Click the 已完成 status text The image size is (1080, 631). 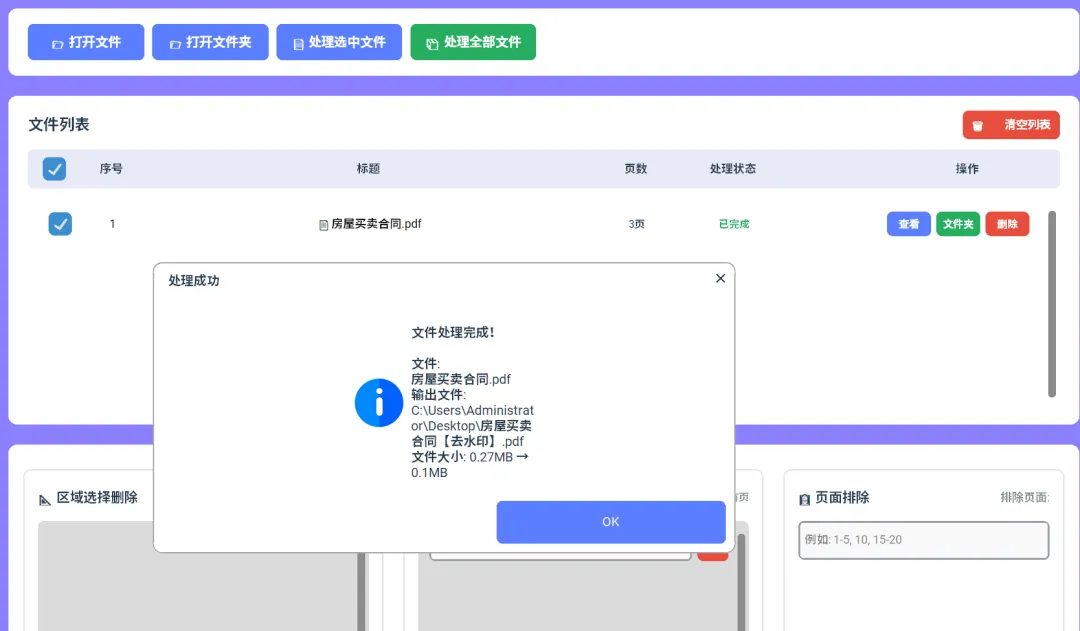(x=734, y=224)
